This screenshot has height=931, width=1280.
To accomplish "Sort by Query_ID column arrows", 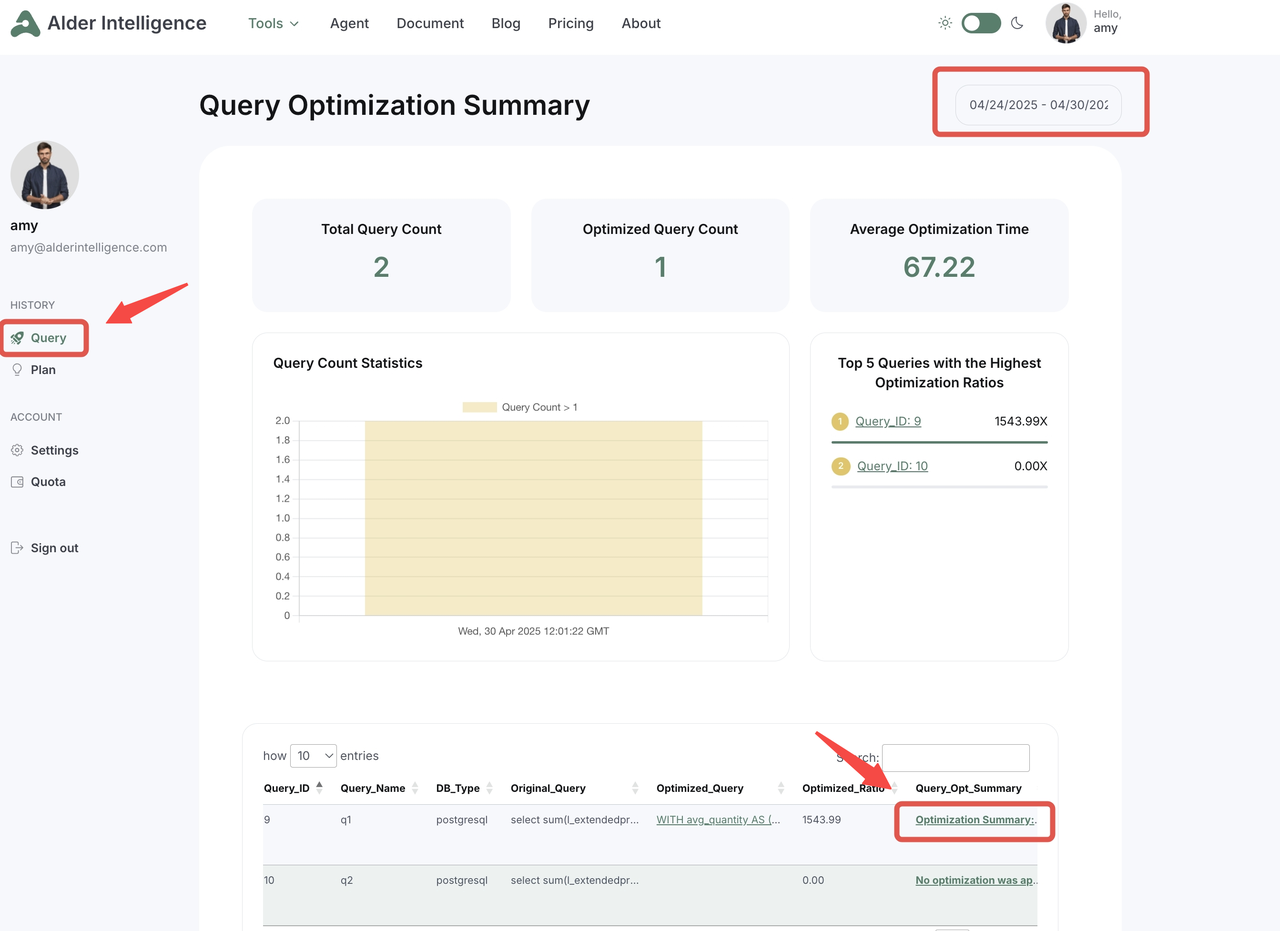I will 319,788.
